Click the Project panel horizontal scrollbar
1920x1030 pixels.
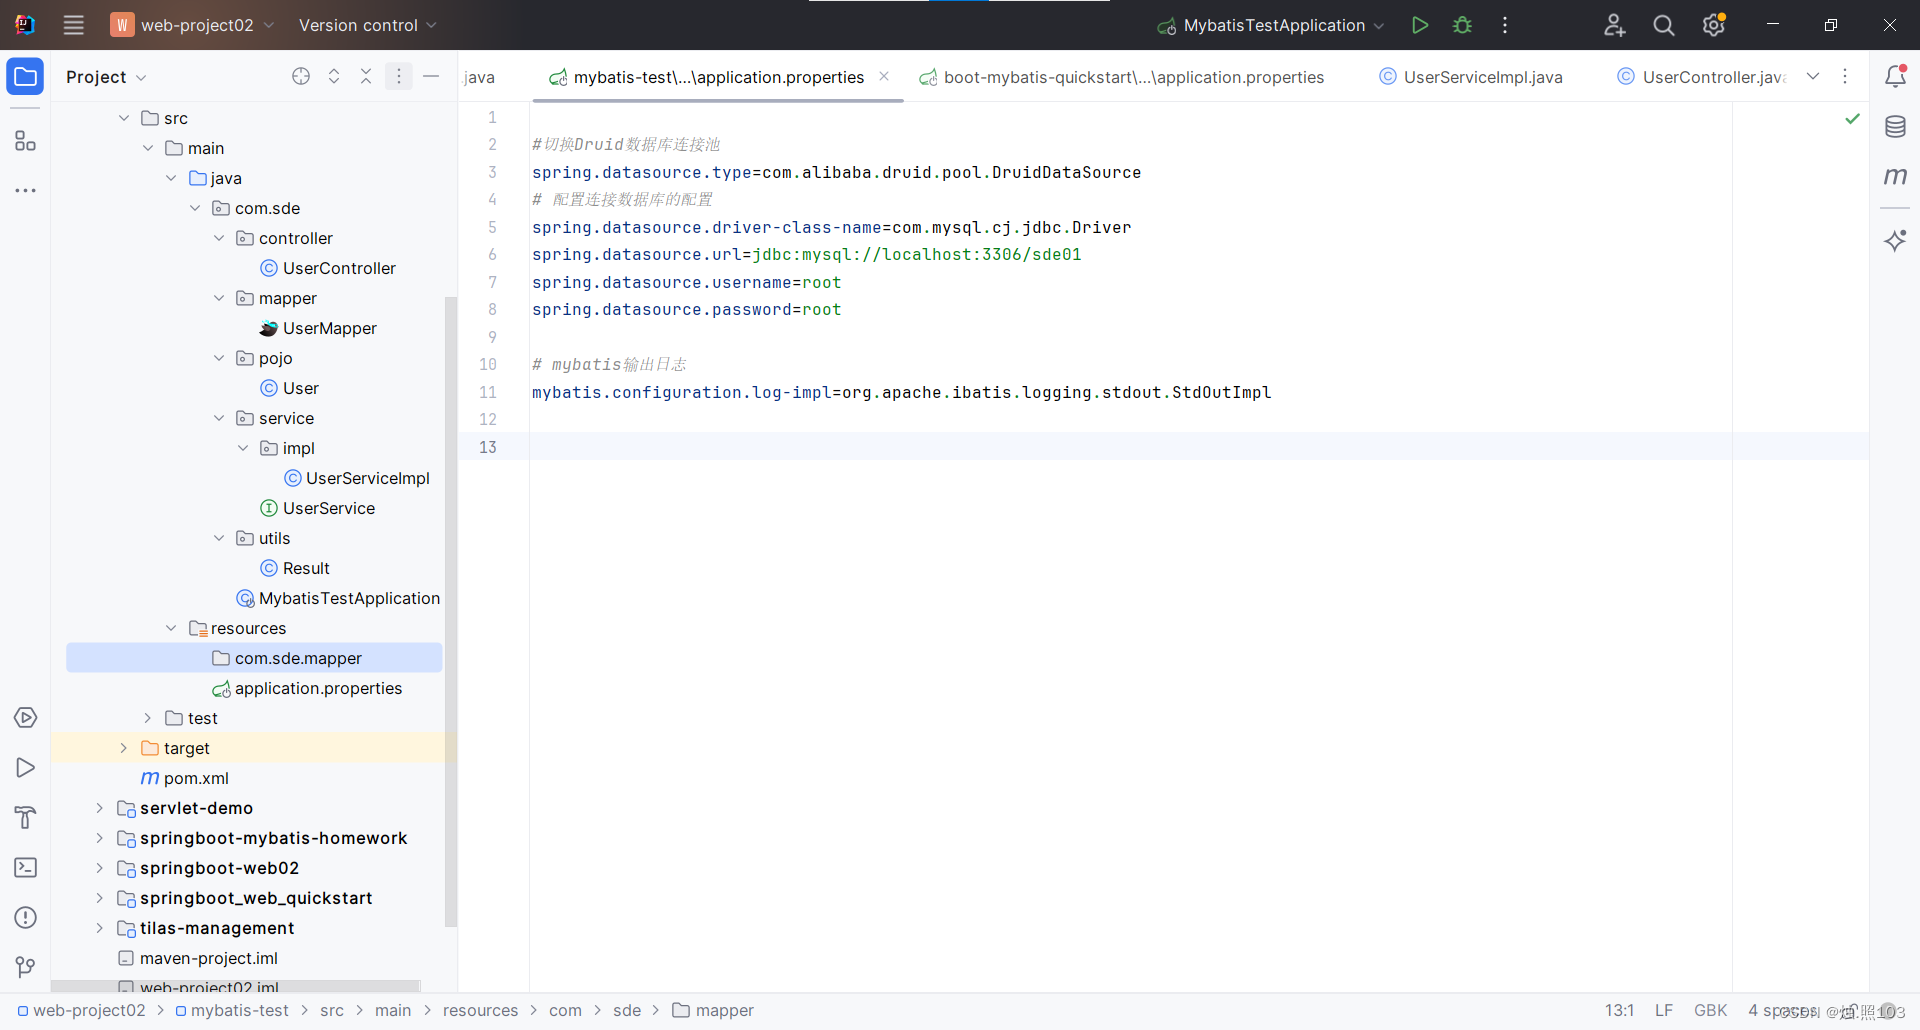[235, 986]
